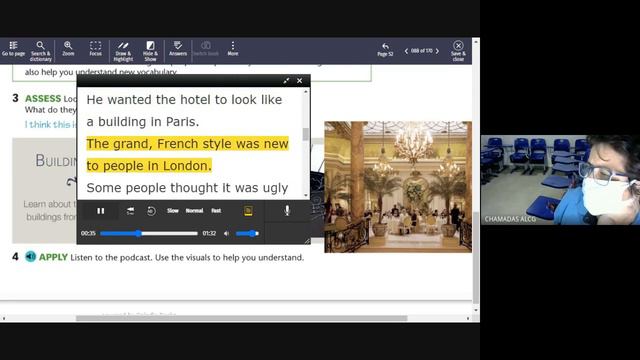Open the Go to page tool
This screenshot has width=640, height=360.
(x=13, y=50)
